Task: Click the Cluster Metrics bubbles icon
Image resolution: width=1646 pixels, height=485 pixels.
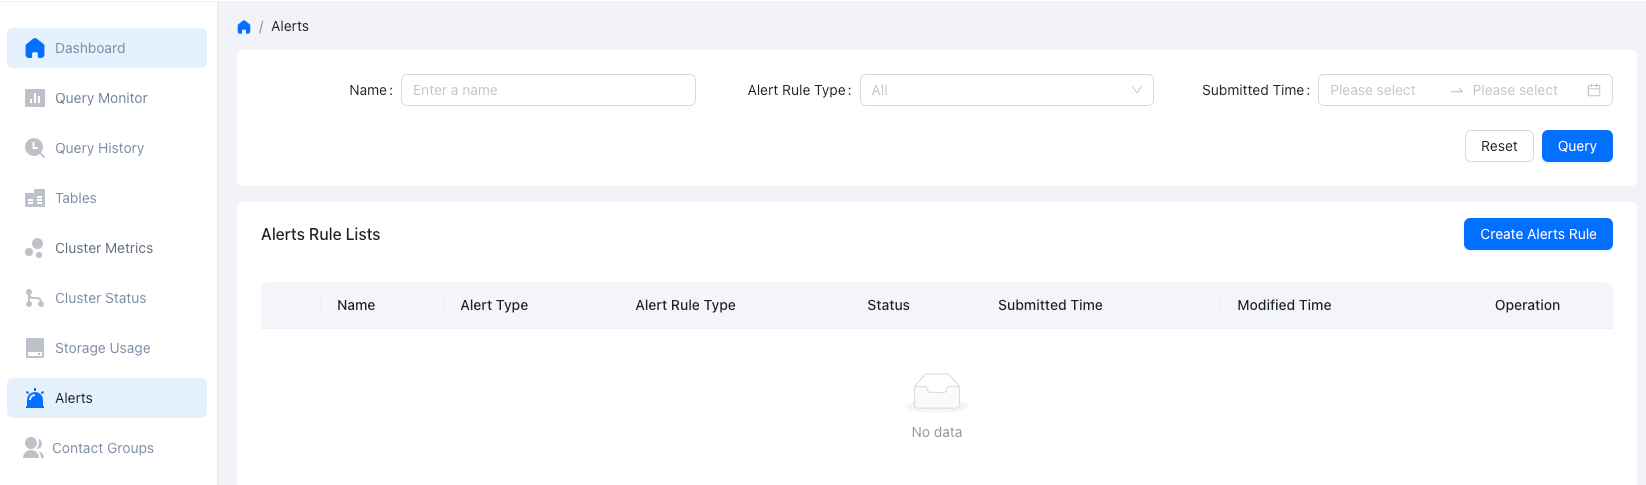Action: tap(35, 248)
